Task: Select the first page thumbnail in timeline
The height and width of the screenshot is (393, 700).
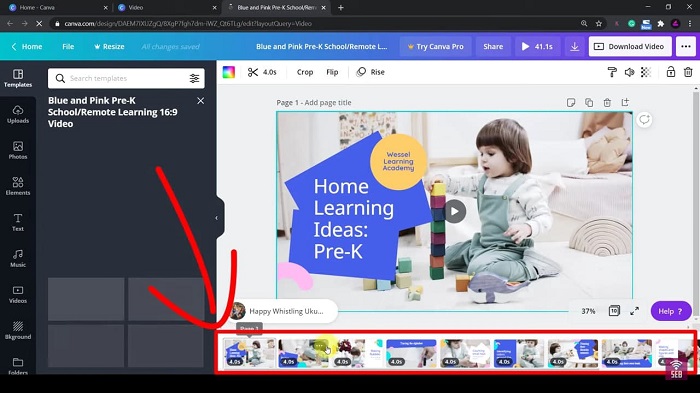Action: pyautogui.click(x=249, y=353)
